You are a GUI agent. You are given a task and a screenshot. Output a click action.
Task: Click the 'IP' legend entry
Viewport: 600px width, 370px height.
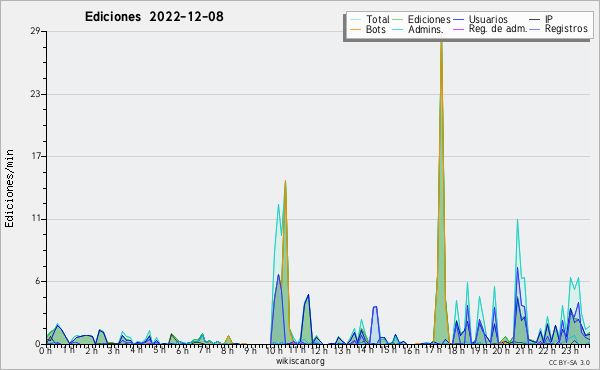[549, 19]
